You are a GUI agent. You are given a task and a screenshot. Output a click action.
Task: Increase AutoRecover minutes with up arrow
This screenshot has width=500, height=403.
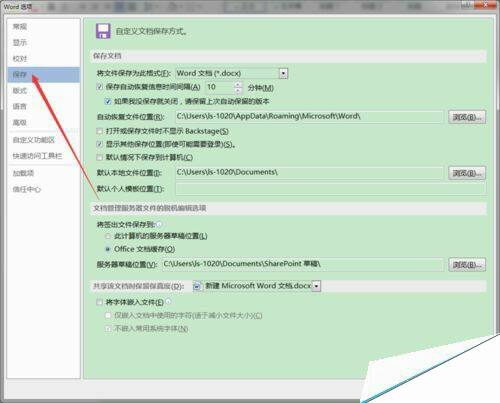click(x=238, y=85)
